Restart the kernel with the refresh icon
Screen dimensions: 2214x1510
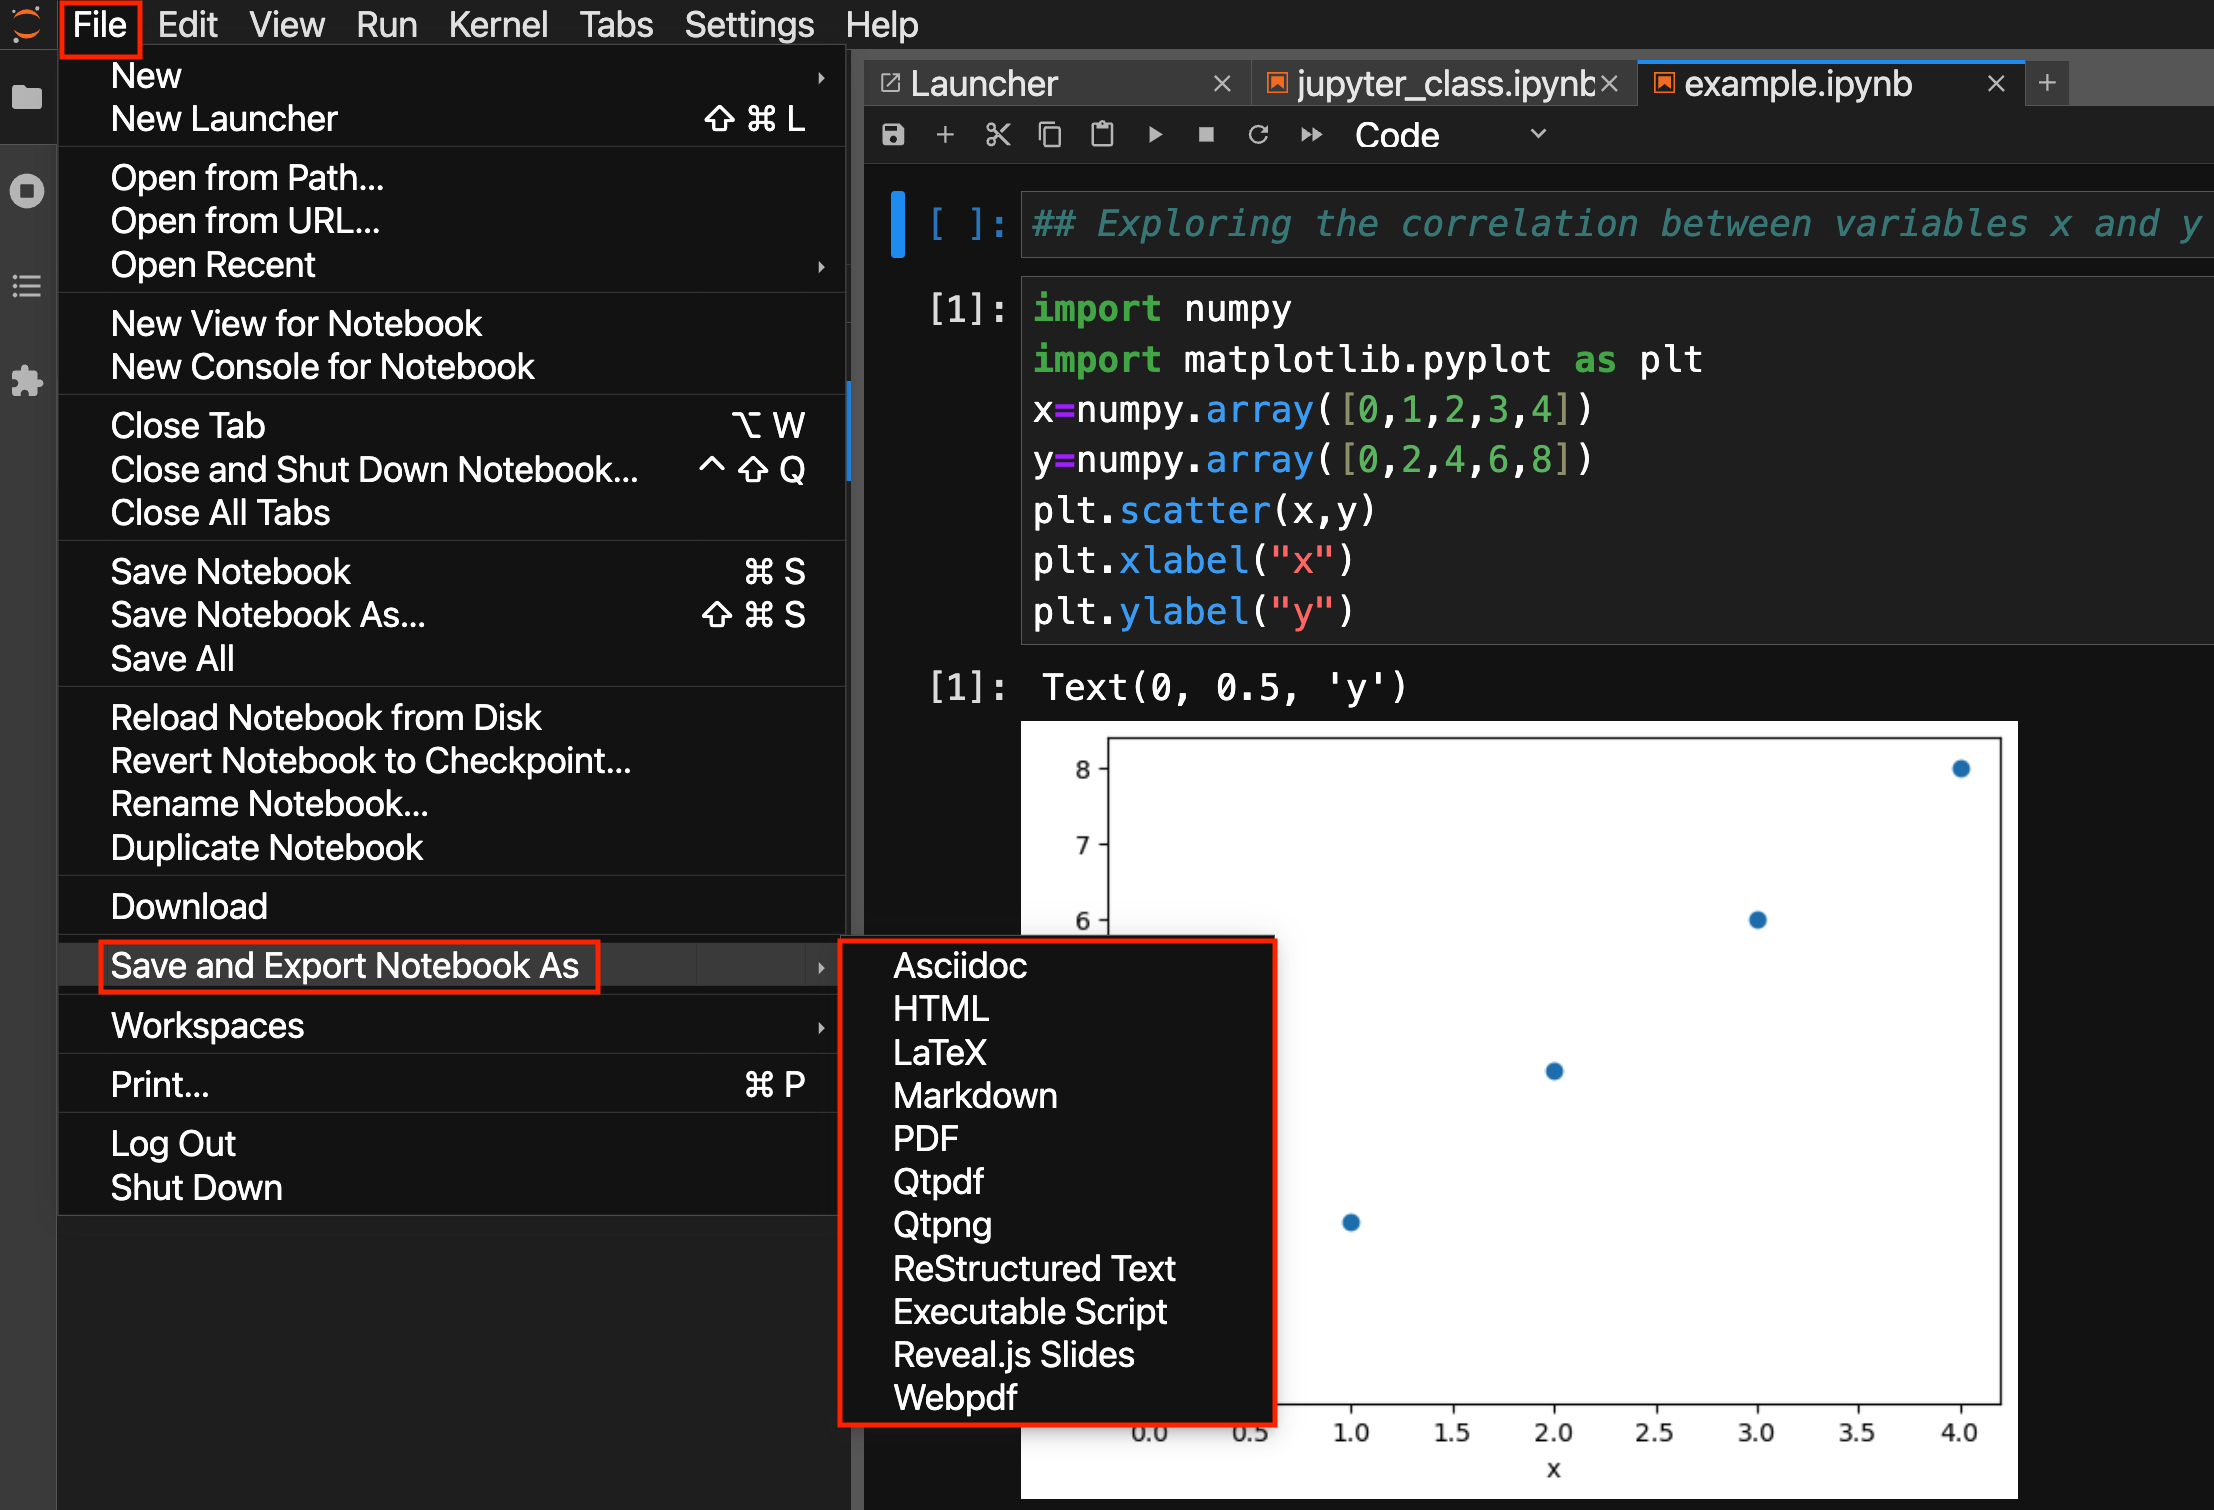[x=1259, y=135]
